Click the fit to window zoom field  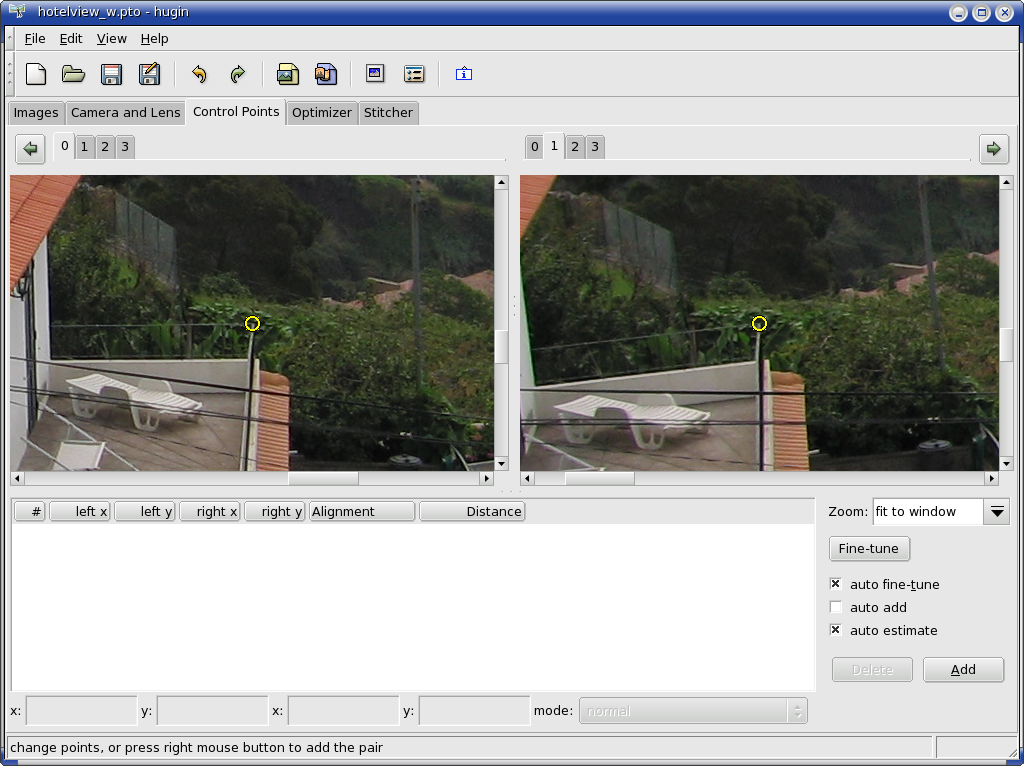[928, 512]
